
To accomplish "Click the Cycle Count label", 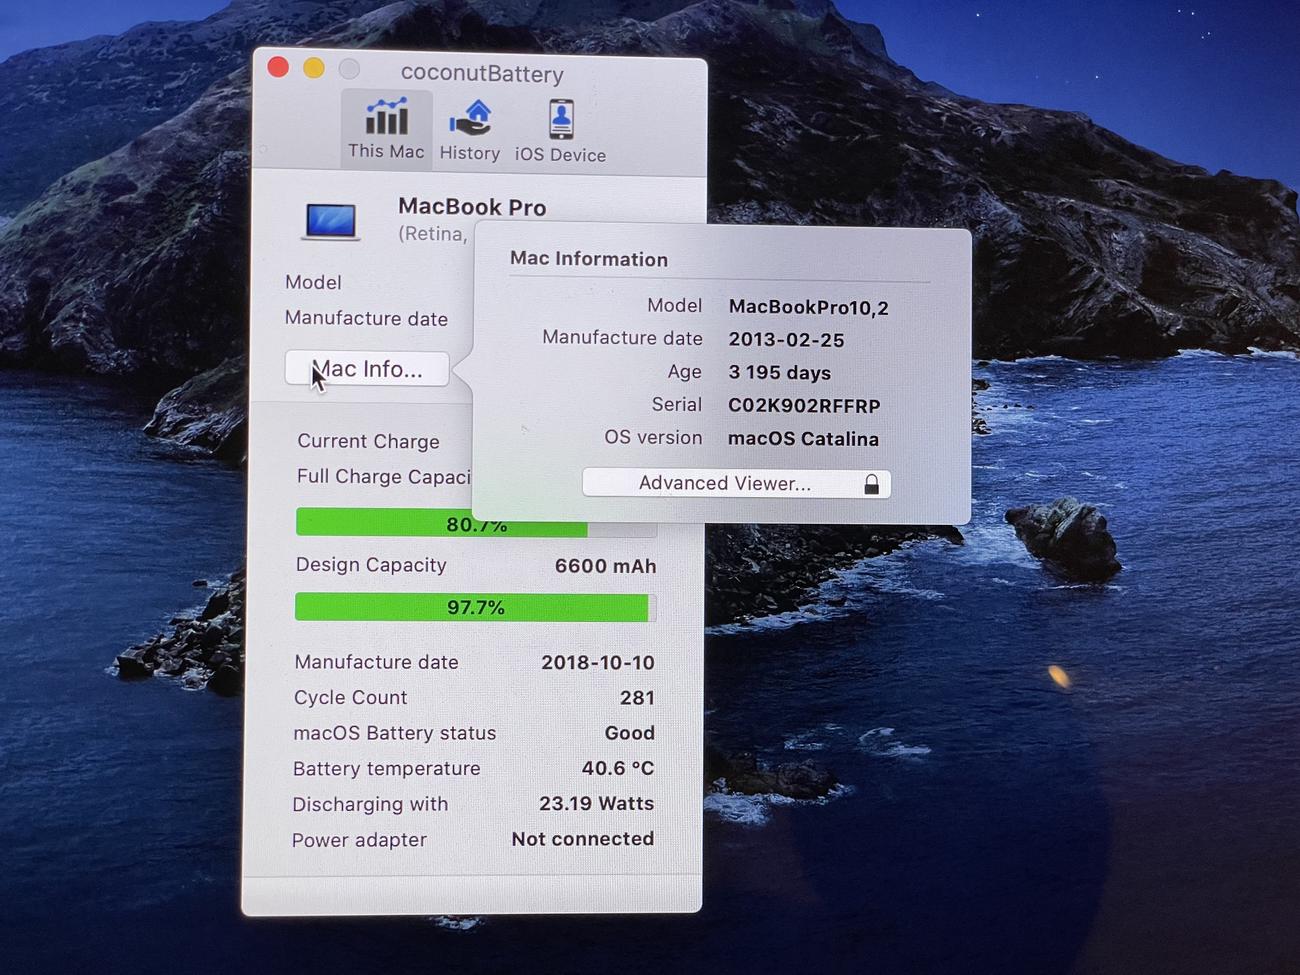I will click(350, 697).
